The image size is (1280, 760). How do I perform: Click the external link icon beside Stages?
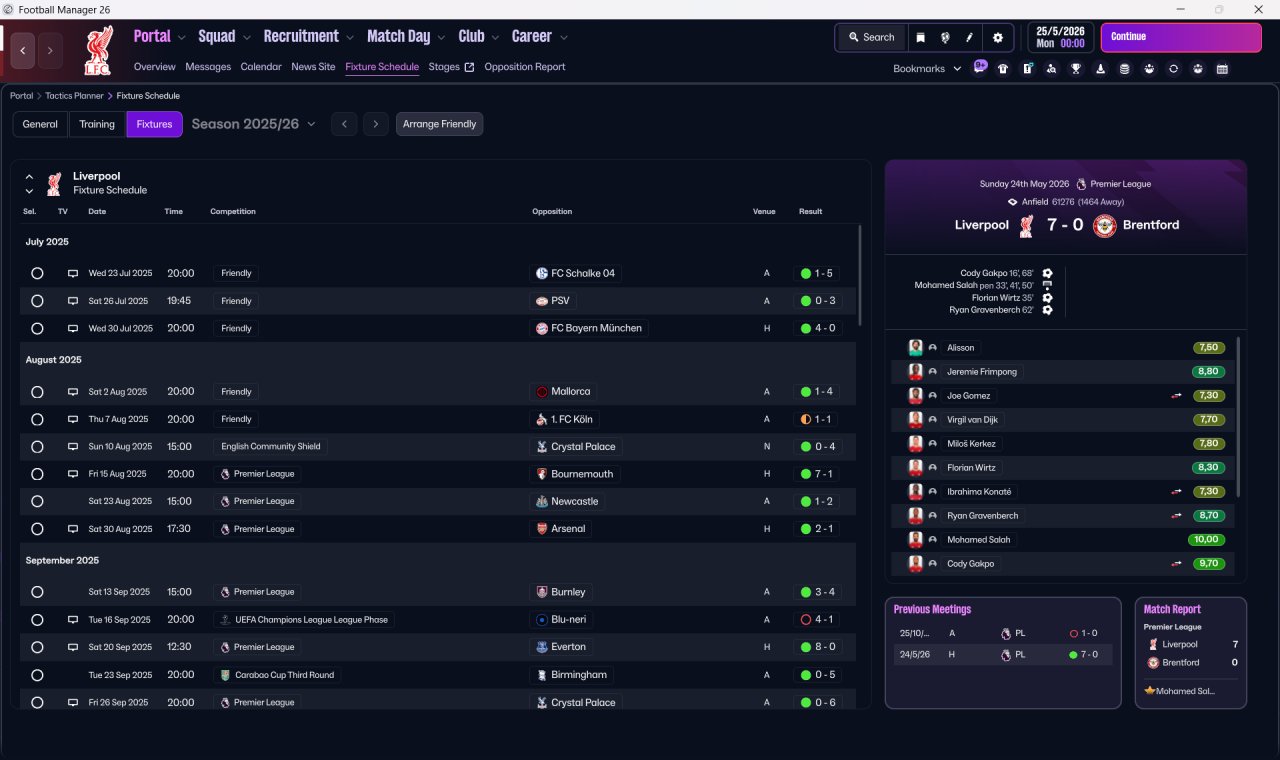pyautogui.click(x=470, y=67)
